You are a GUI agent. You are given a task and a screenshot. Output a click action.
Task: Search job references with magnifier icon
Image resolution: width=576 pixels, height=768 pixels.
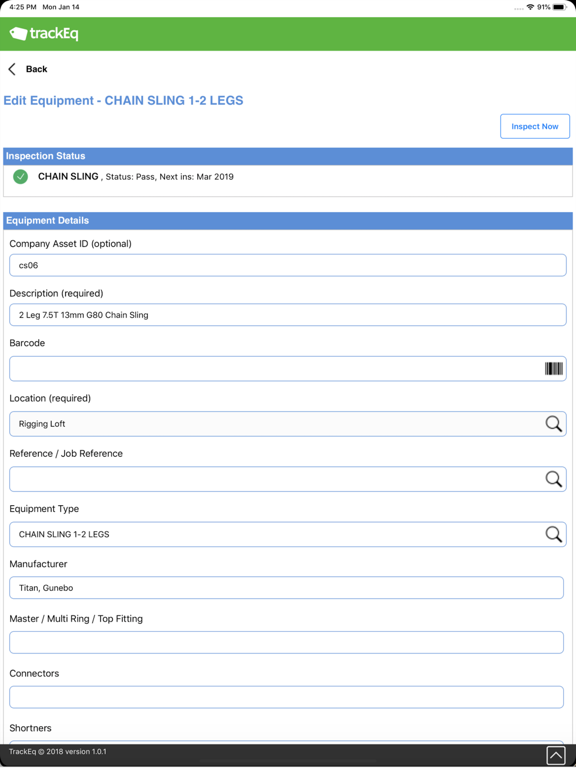pyautogui.click(x=553, y=479)
